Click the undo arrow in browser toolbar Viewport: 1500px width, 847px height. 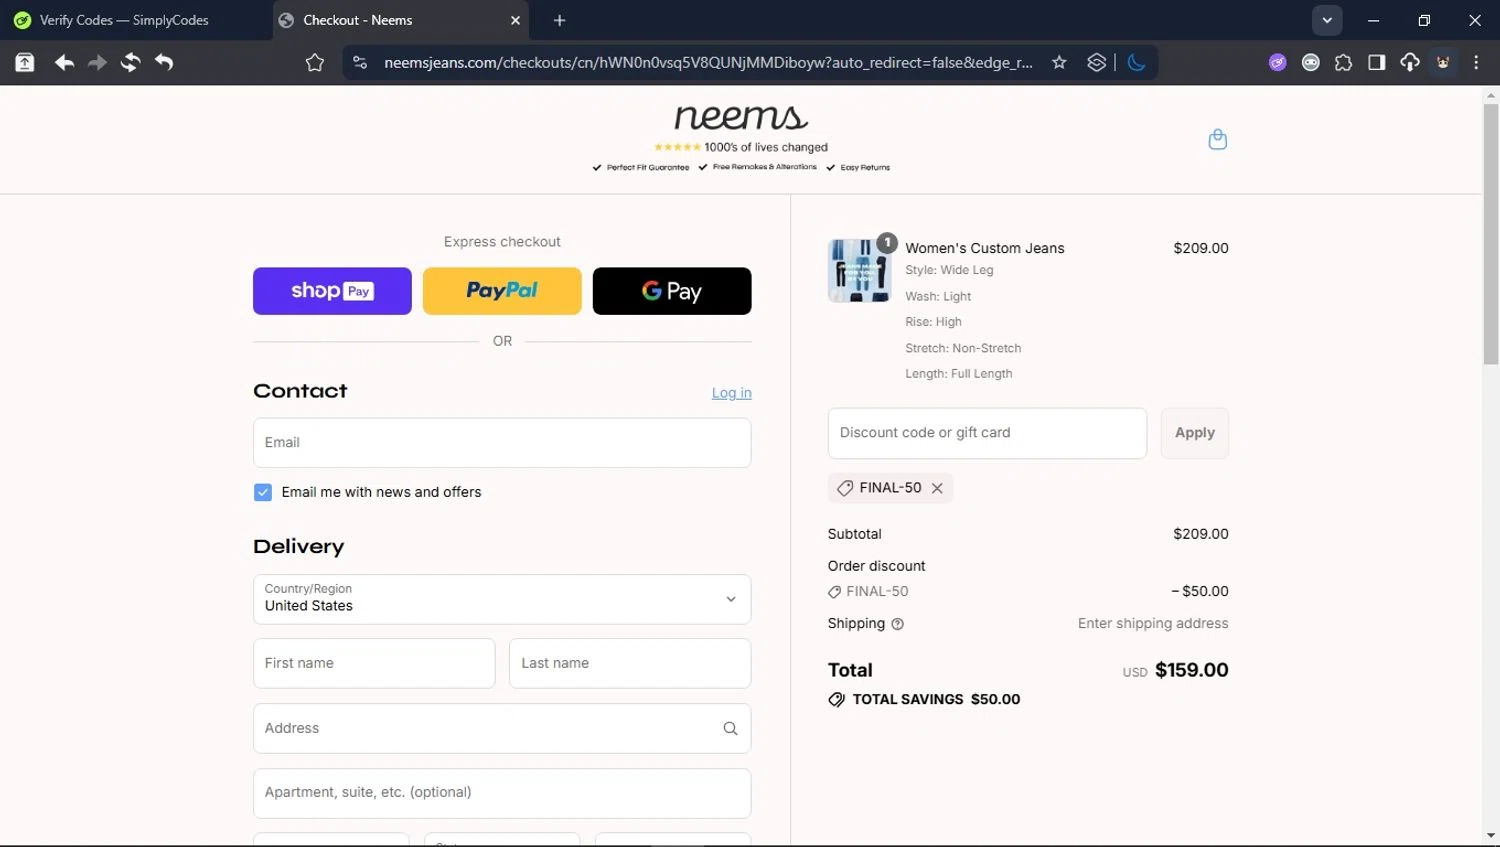(x=164, y=62)
